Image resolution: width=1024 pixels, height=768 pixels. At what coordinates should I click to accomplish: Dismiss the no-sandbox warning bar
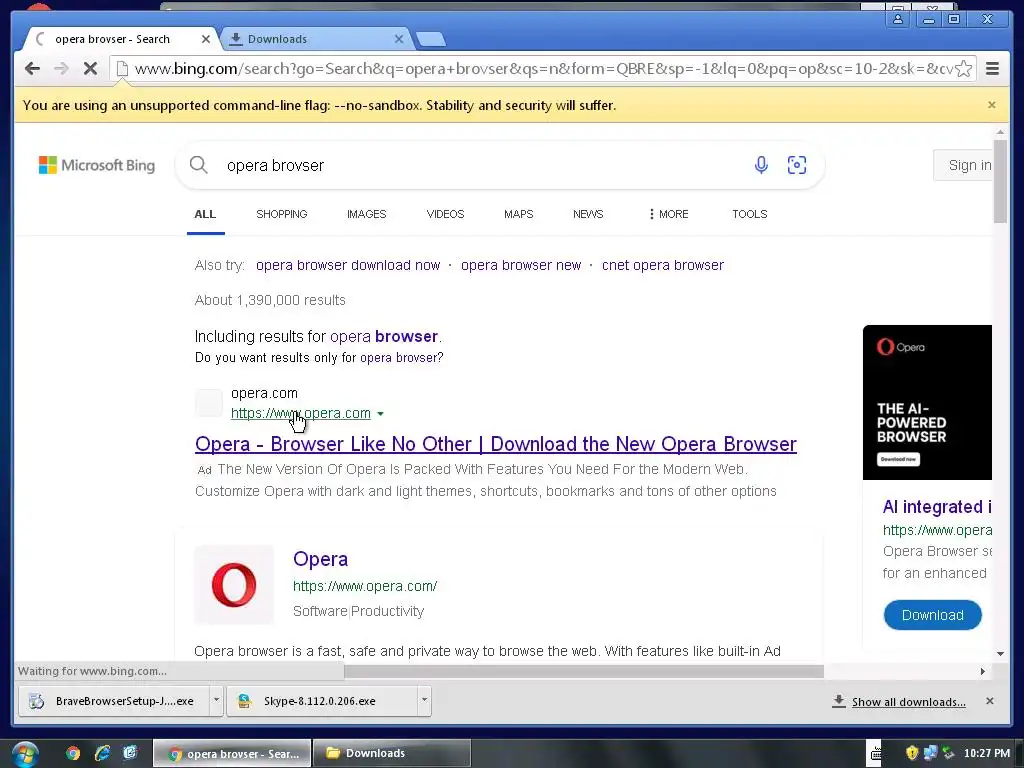(x=991, y=105)
